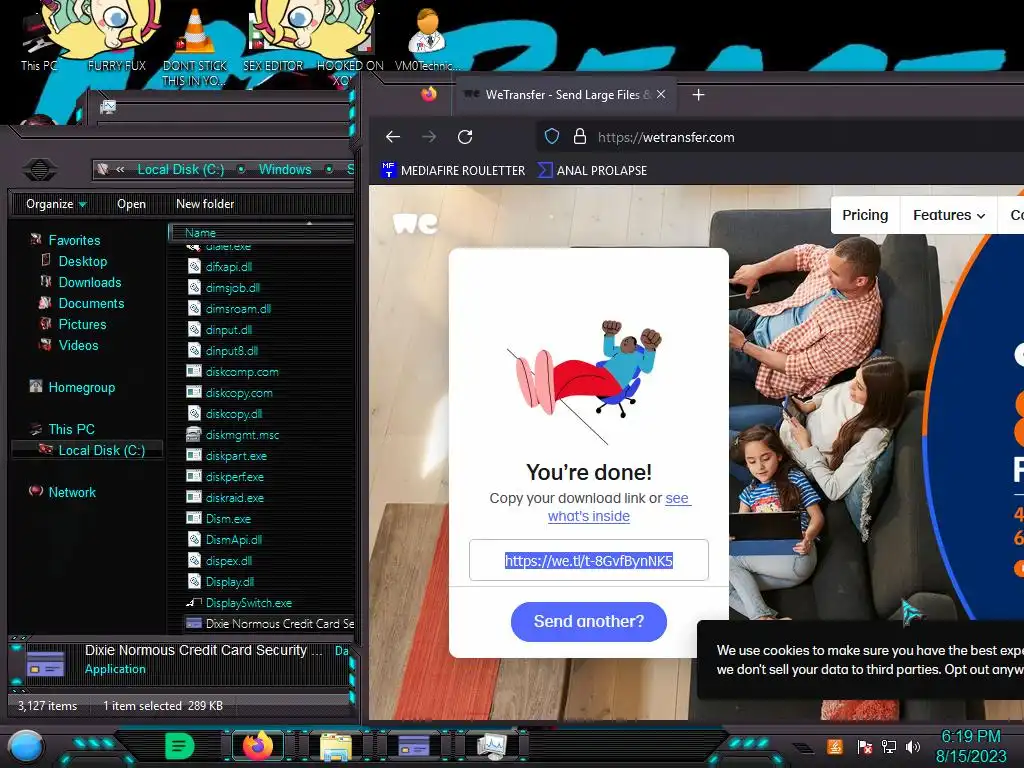
Task: Select dimsjob.dll file
Action: click(x=232, y=287)
